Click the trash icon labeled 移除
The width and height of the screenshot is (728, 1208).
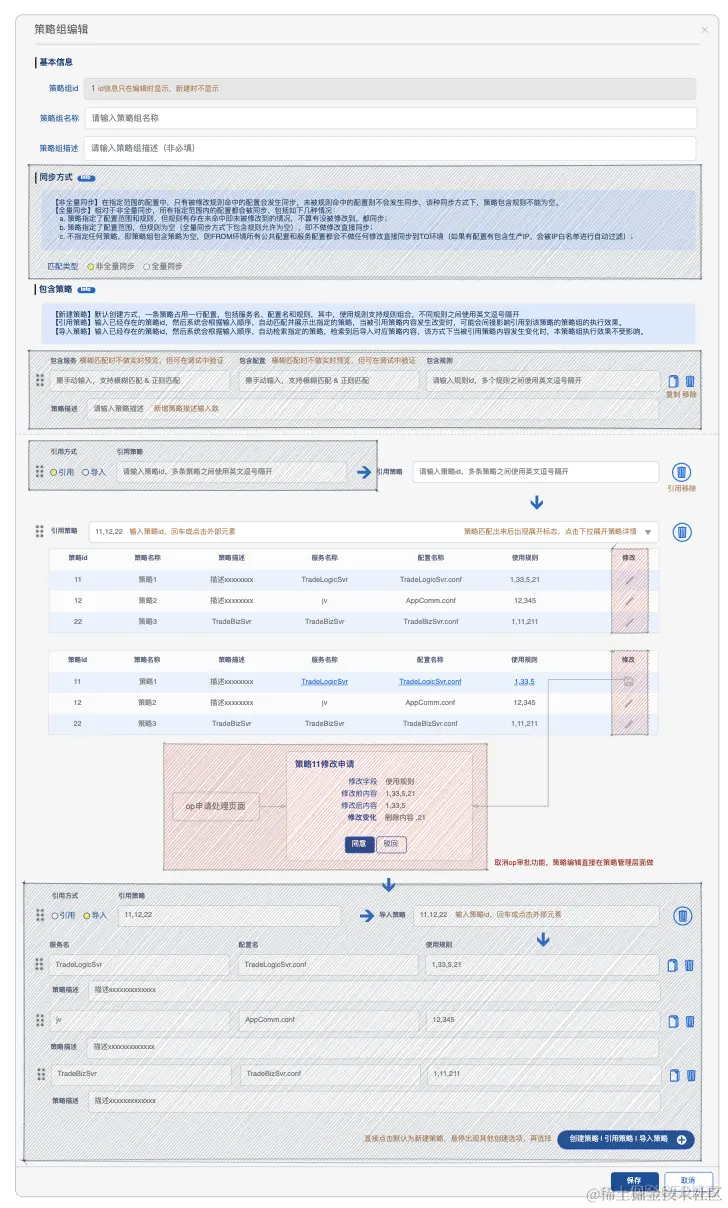(x=690, y=381)
